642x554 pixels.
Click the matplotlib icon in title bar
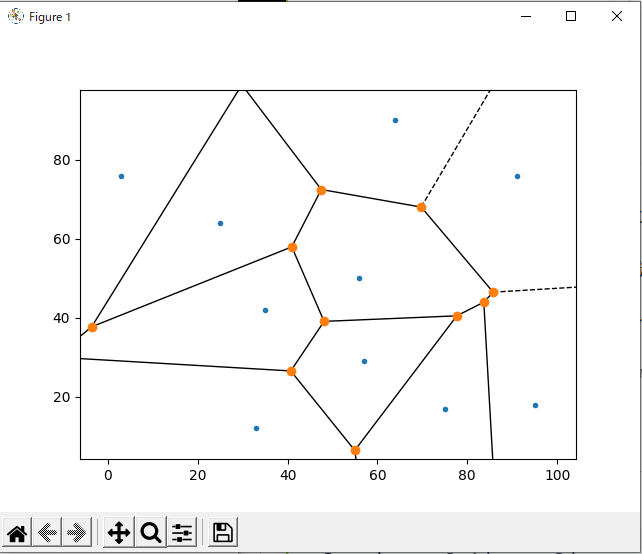(16, 16)
